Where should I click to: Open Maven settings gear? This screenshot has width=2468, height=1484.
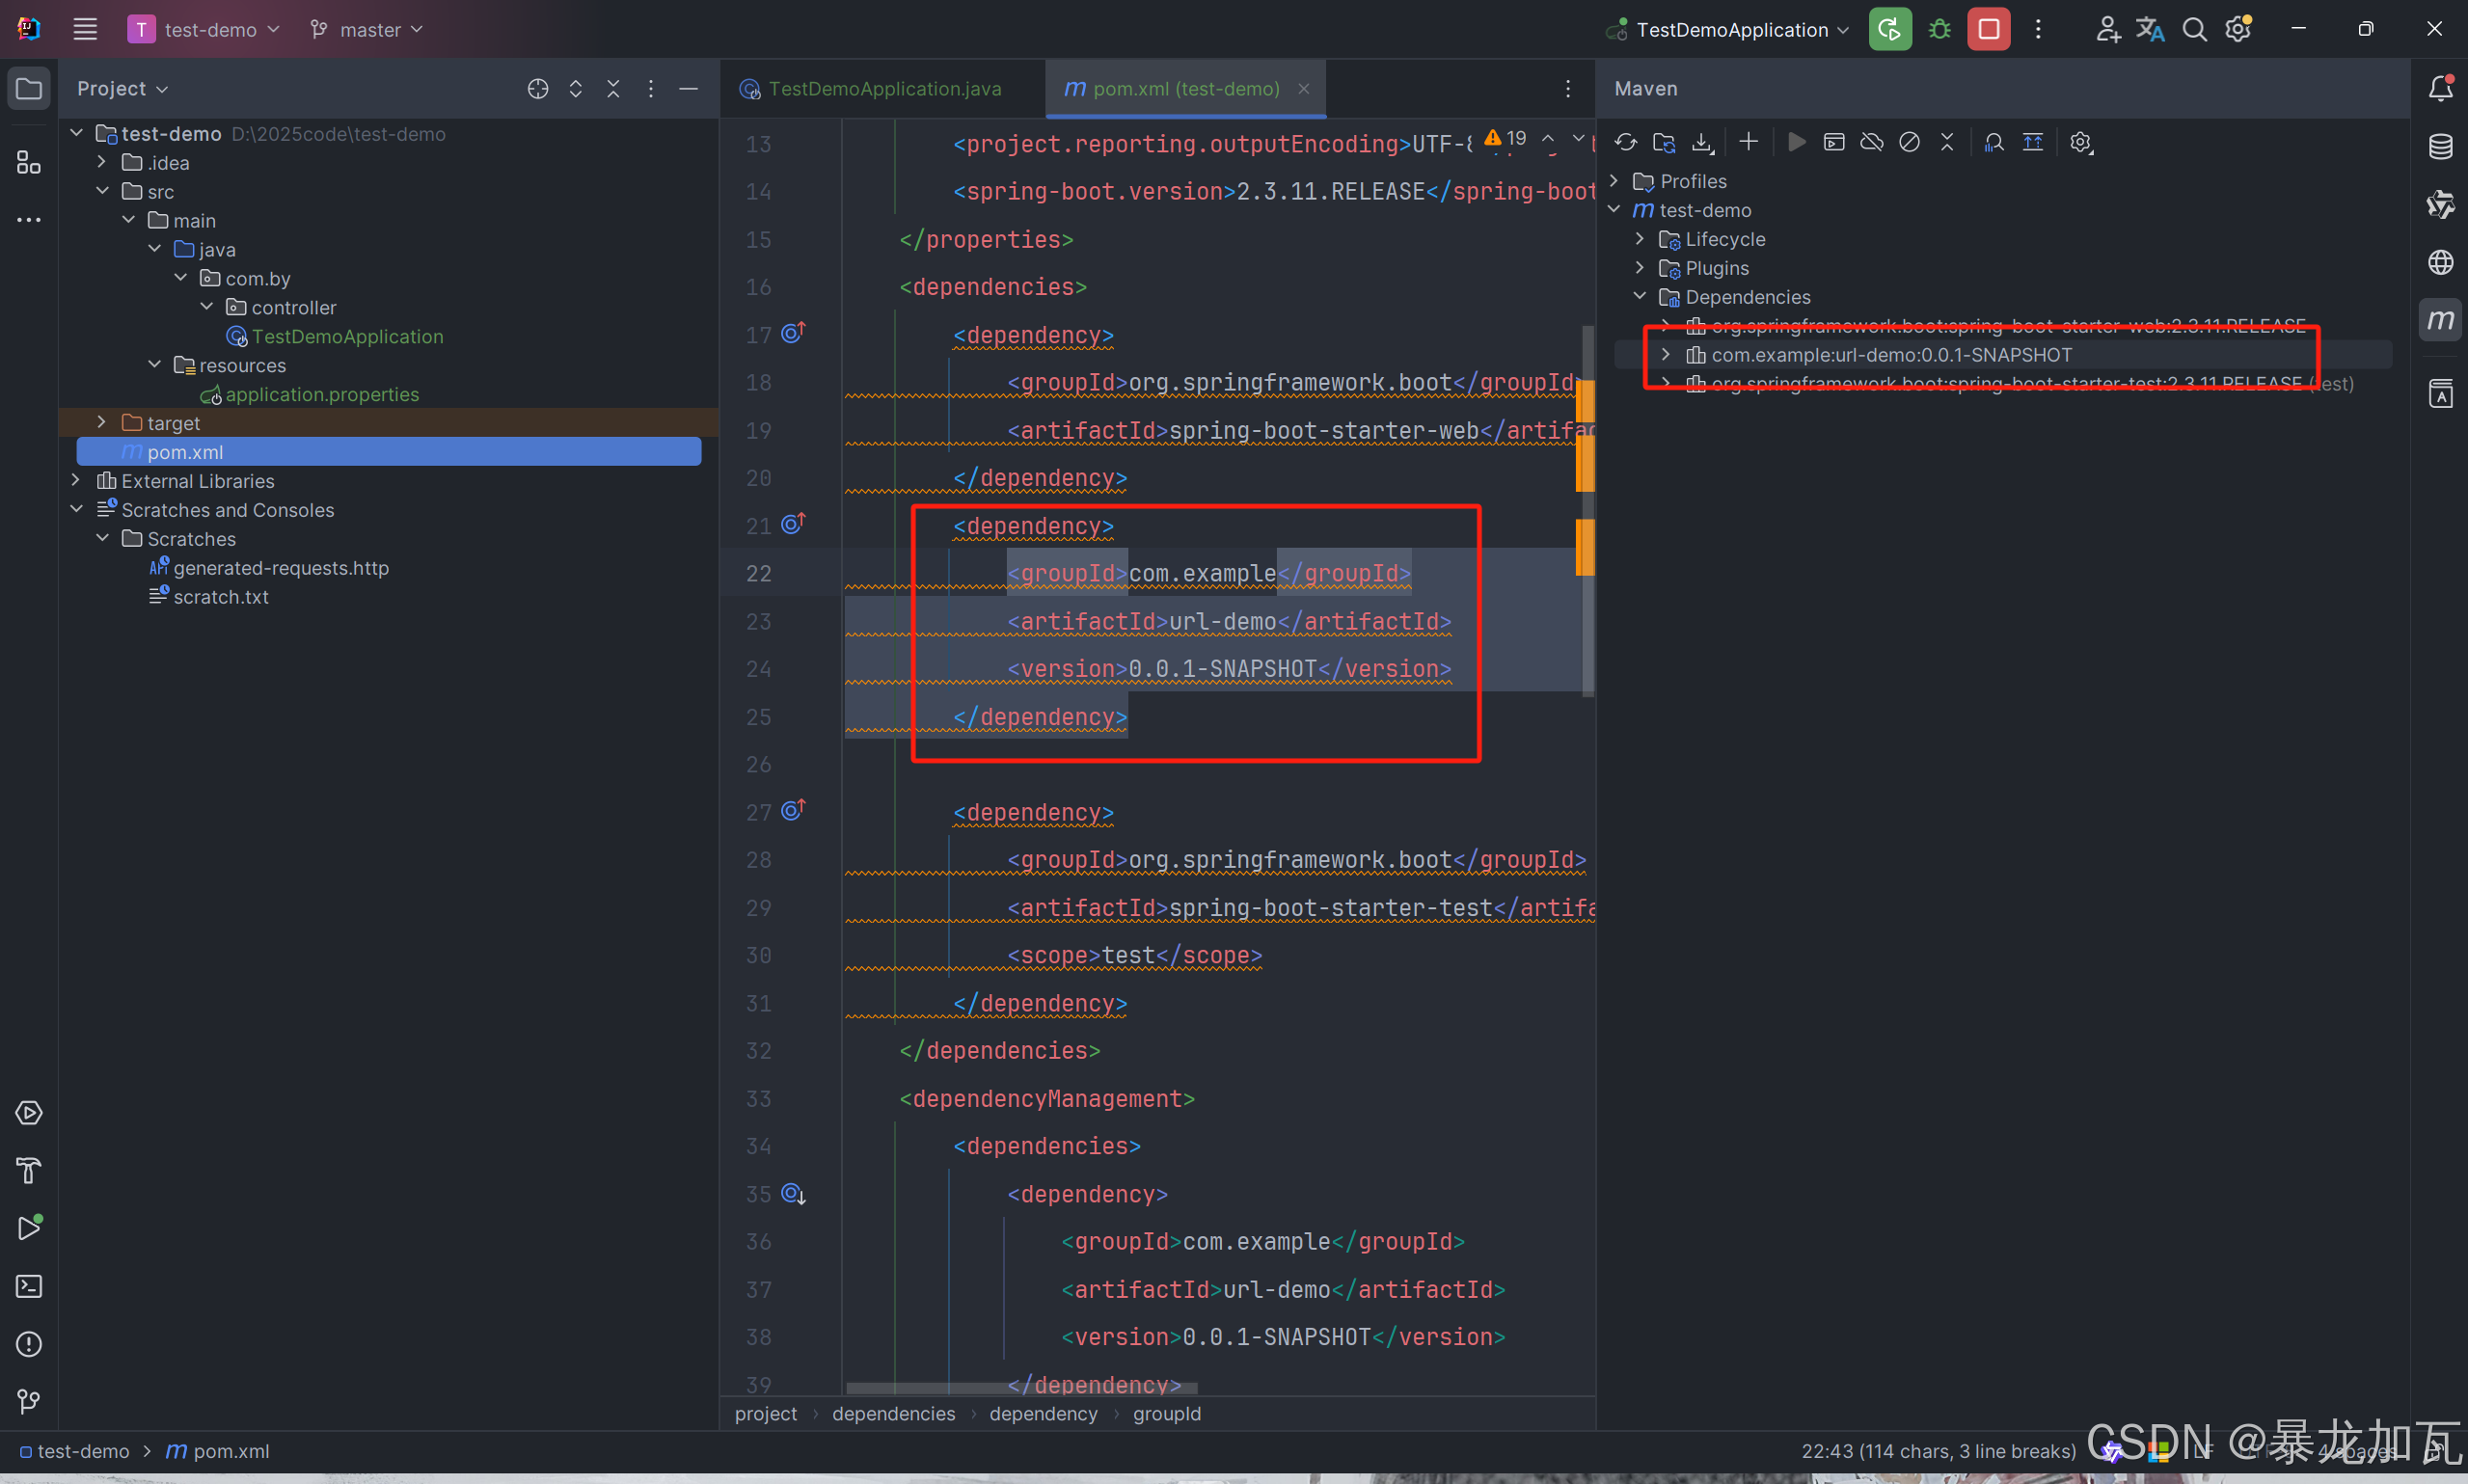coord(2081,142)
